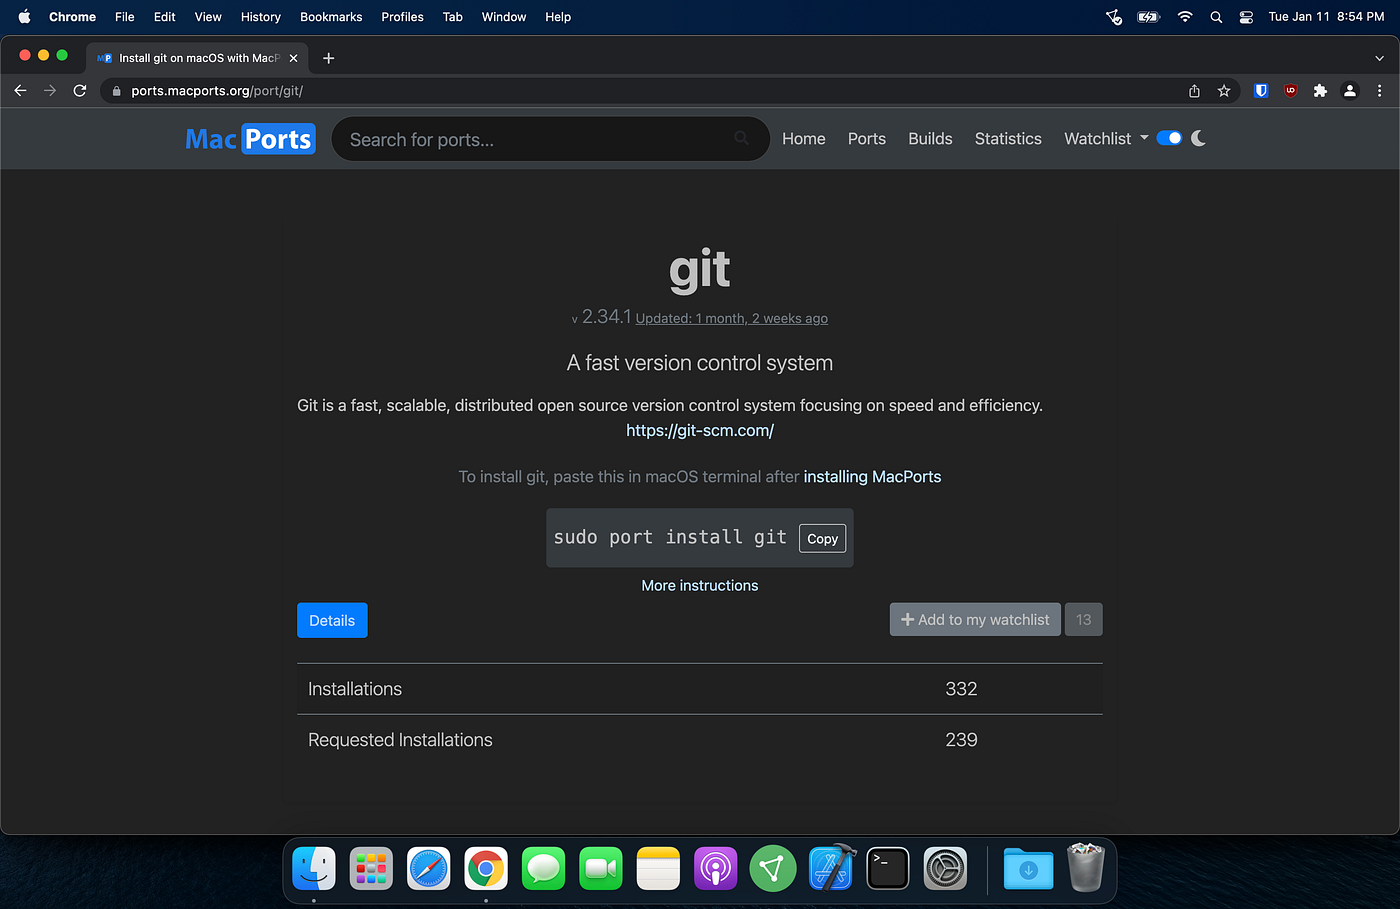Click the Details button
1400x909 pixels.
point(332,620)
